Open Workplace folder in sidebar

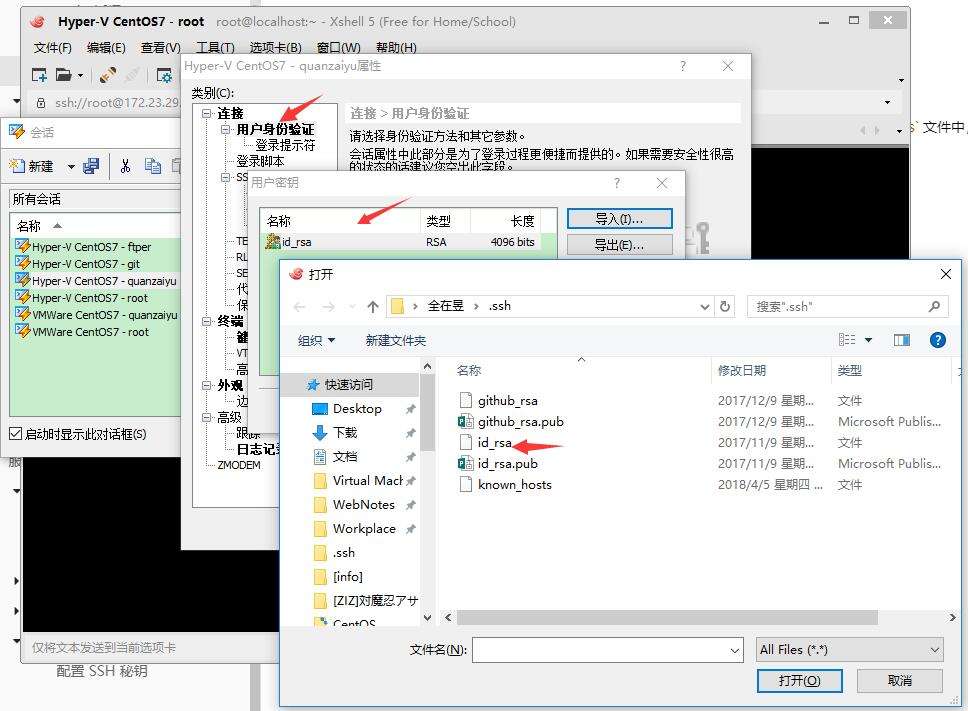coord(364,529)
